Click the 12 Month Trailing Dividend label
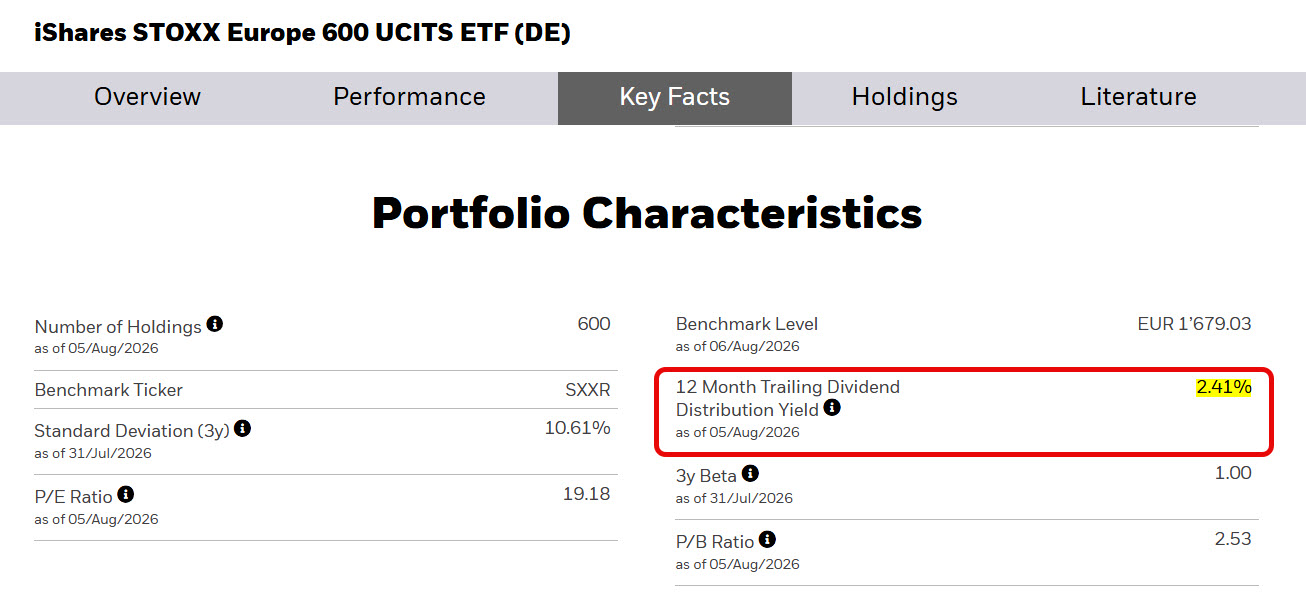 pyautogui.click(x=788, y=387)
